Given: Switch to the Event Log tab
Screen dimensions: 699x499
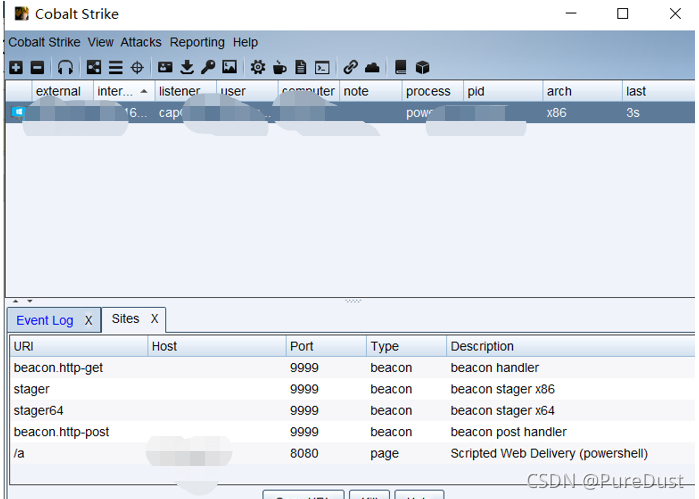Looking at the screenshot, I should click(x=45, y=320).
